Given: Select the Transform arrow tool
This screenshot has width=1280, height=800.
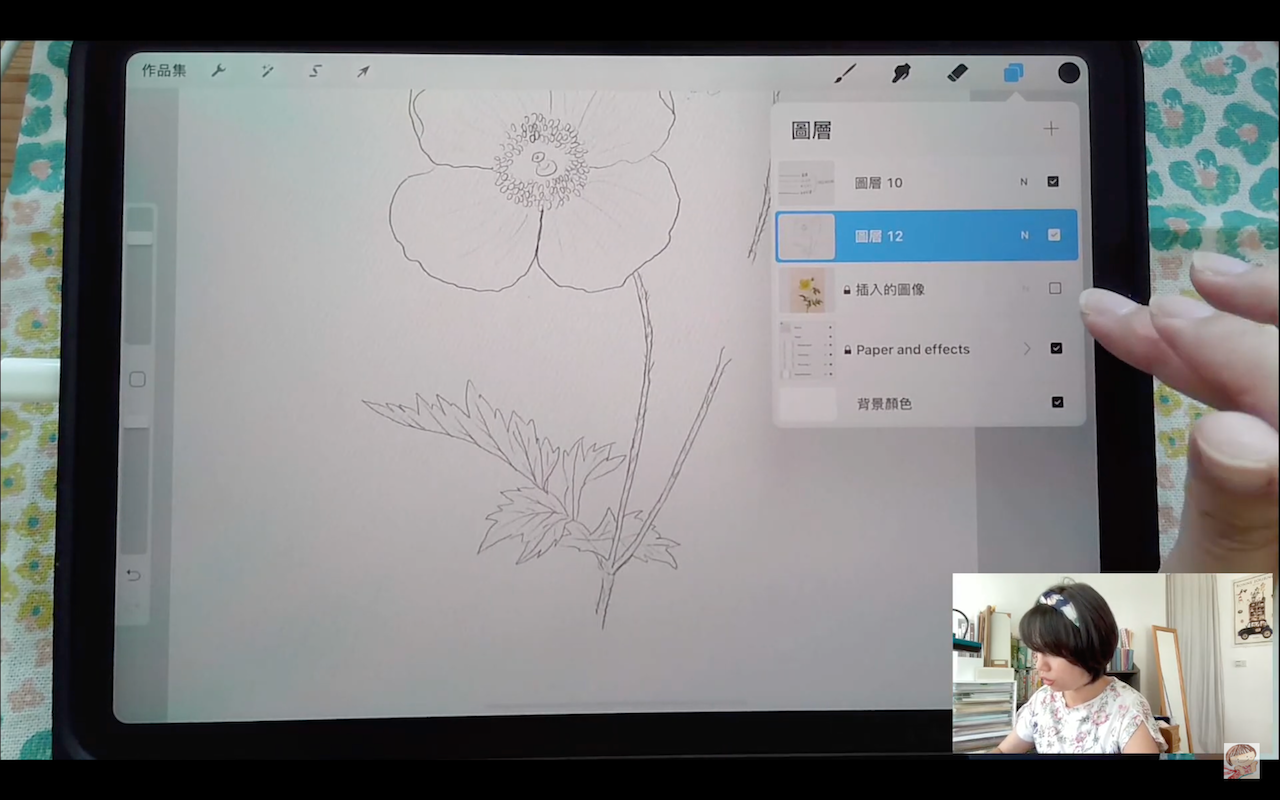Looking at the screenshot, I should tap(362, 71).
